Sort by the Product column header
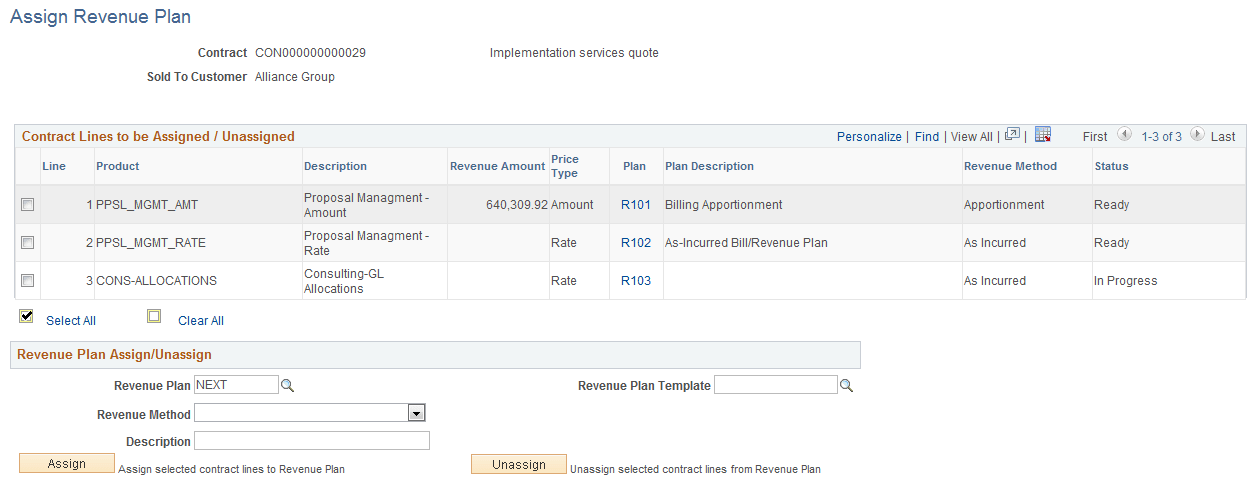The image size is (1253, 489). point(118,166)
